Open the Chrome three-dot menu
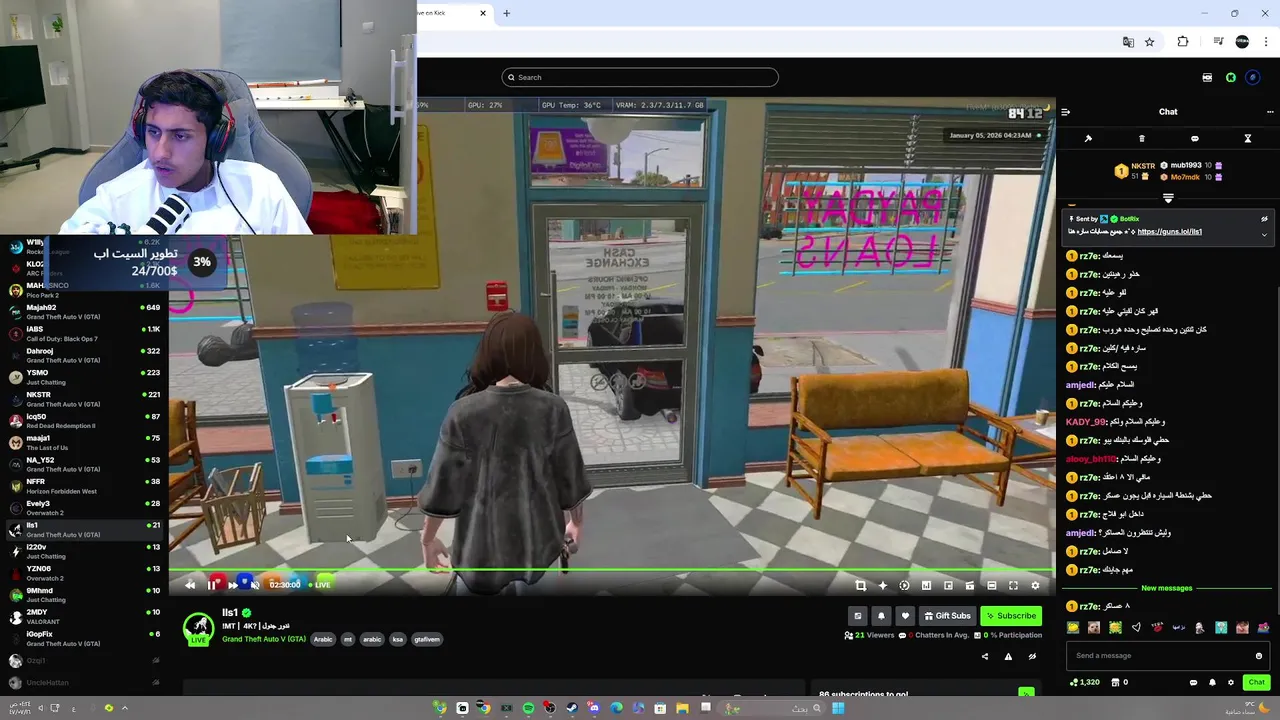This screenshot has width=1280, height=720. pyautogui.click(x=1266, y=42)
